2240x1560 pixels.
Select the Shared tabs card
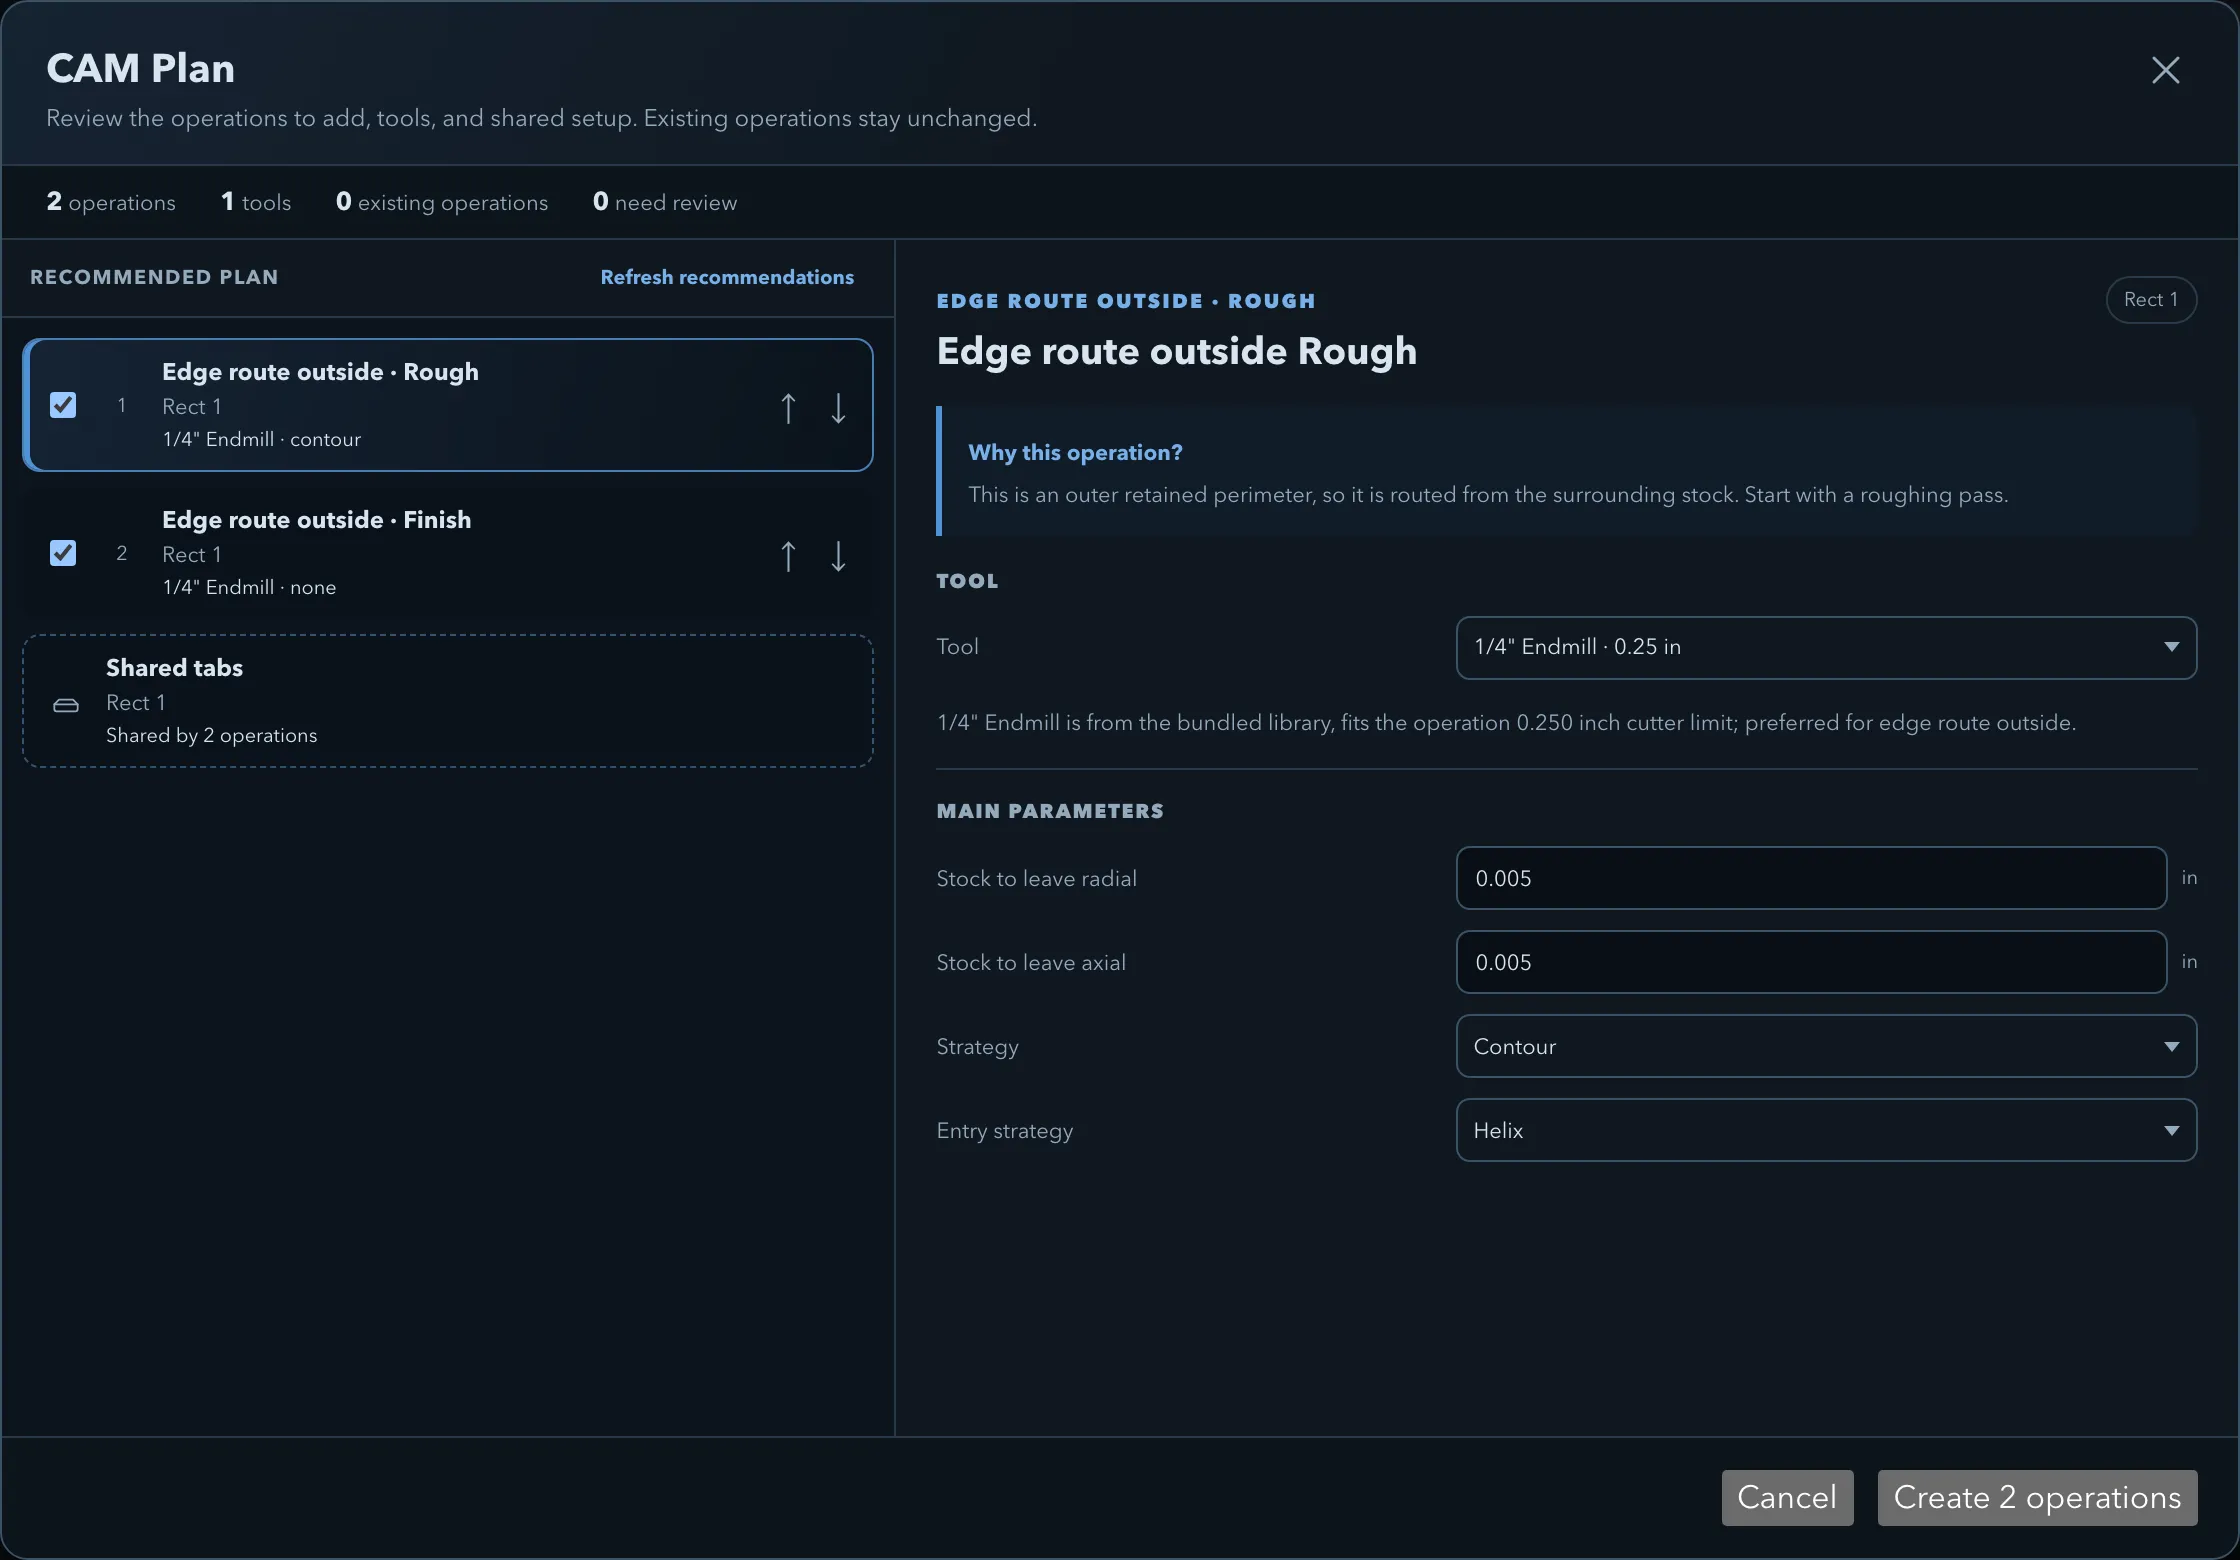click(x=448, y=701)
